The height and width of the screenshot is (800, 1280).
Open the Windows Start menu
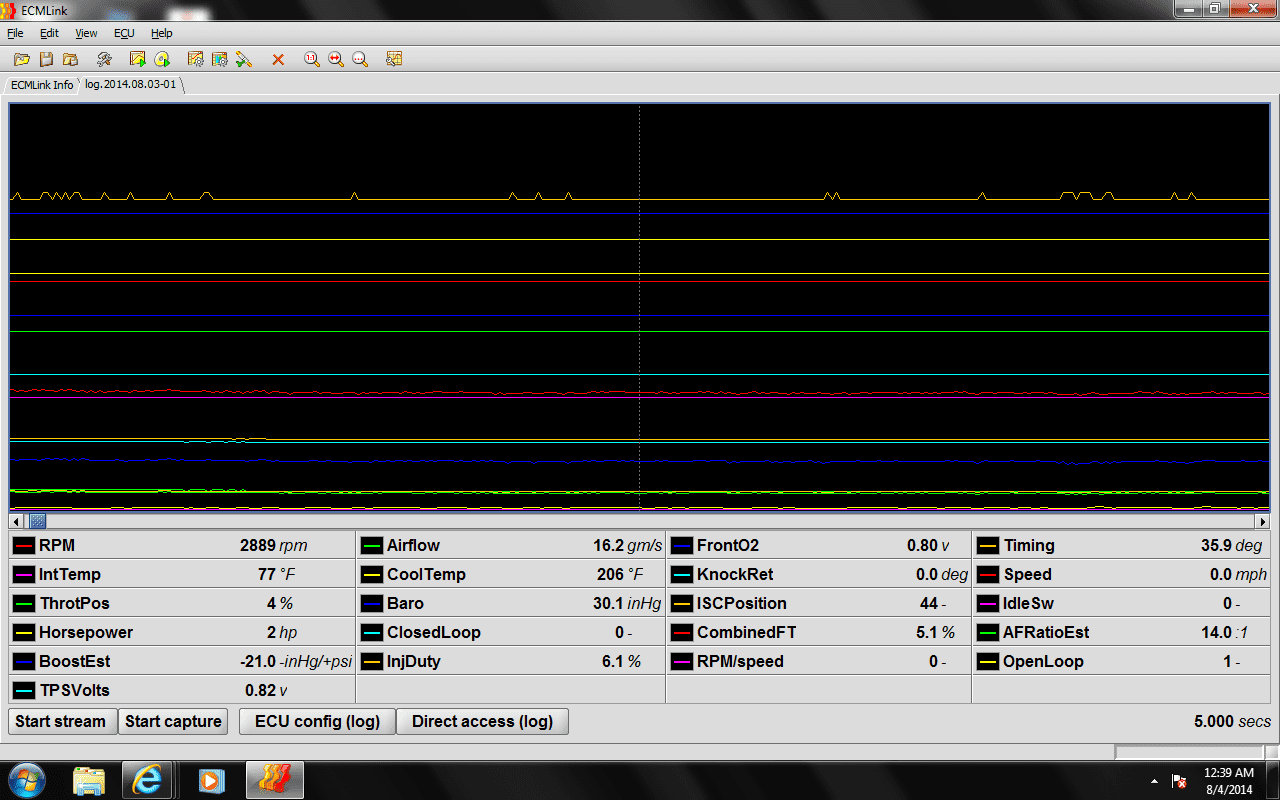pos(26,780)
